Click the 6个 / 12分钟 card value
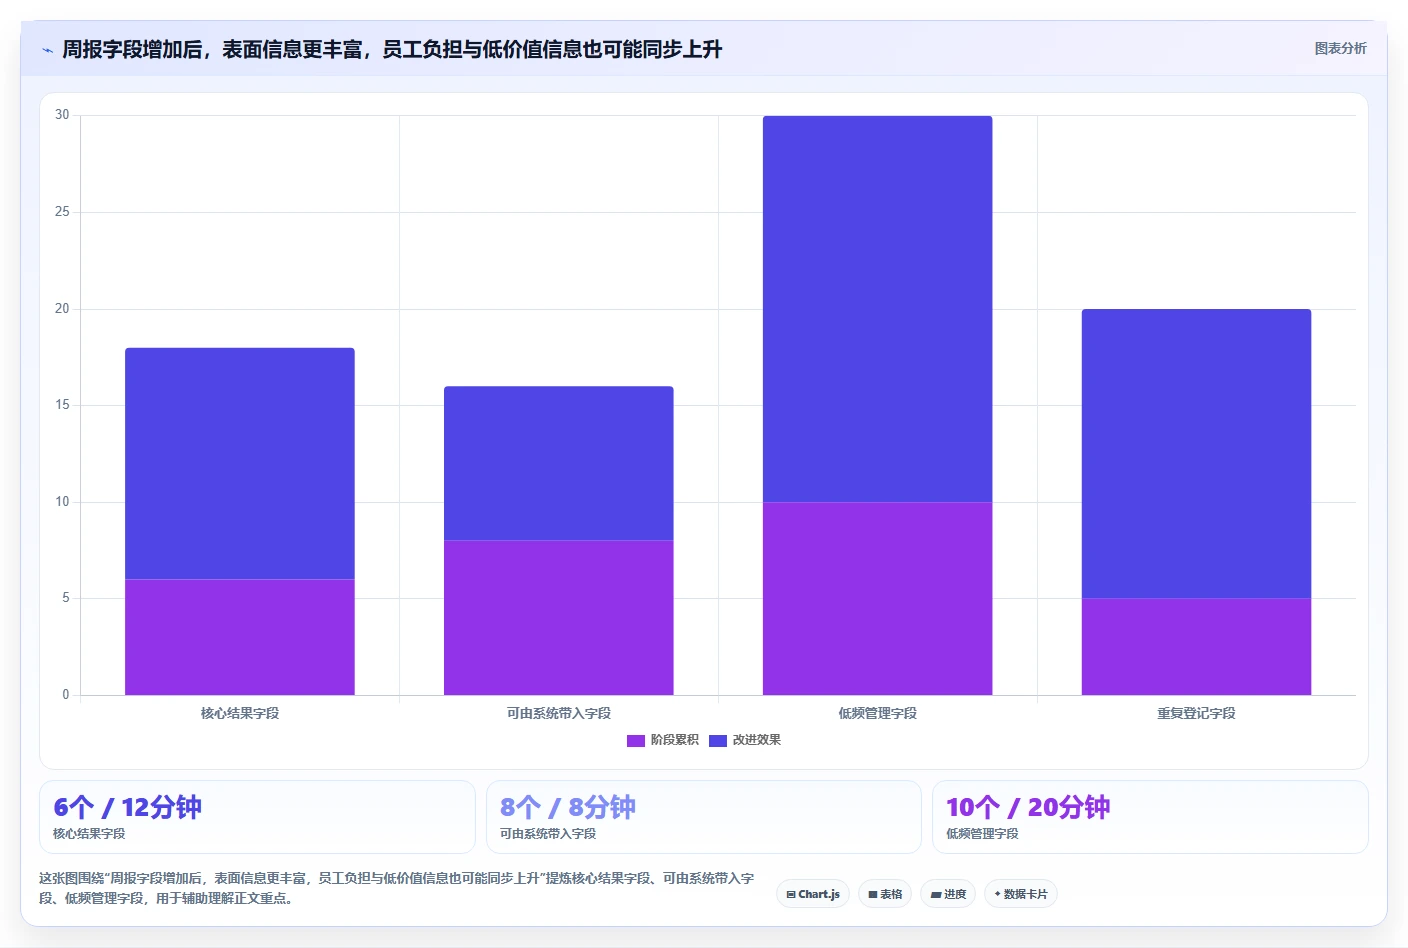Image resolution: width=1408 pixels, height=948 pixels. [x=128, y=807]
